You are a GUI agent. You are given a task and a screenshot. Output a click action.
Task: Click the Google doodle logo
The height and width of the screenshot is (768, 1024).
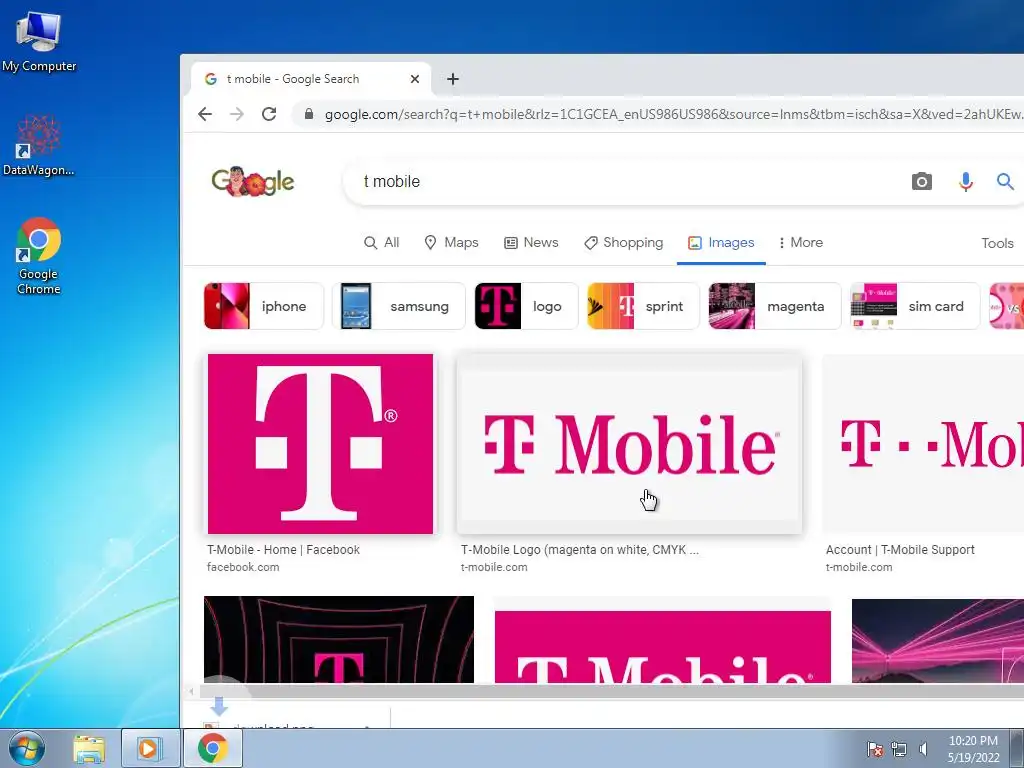[x=253, y=182]
